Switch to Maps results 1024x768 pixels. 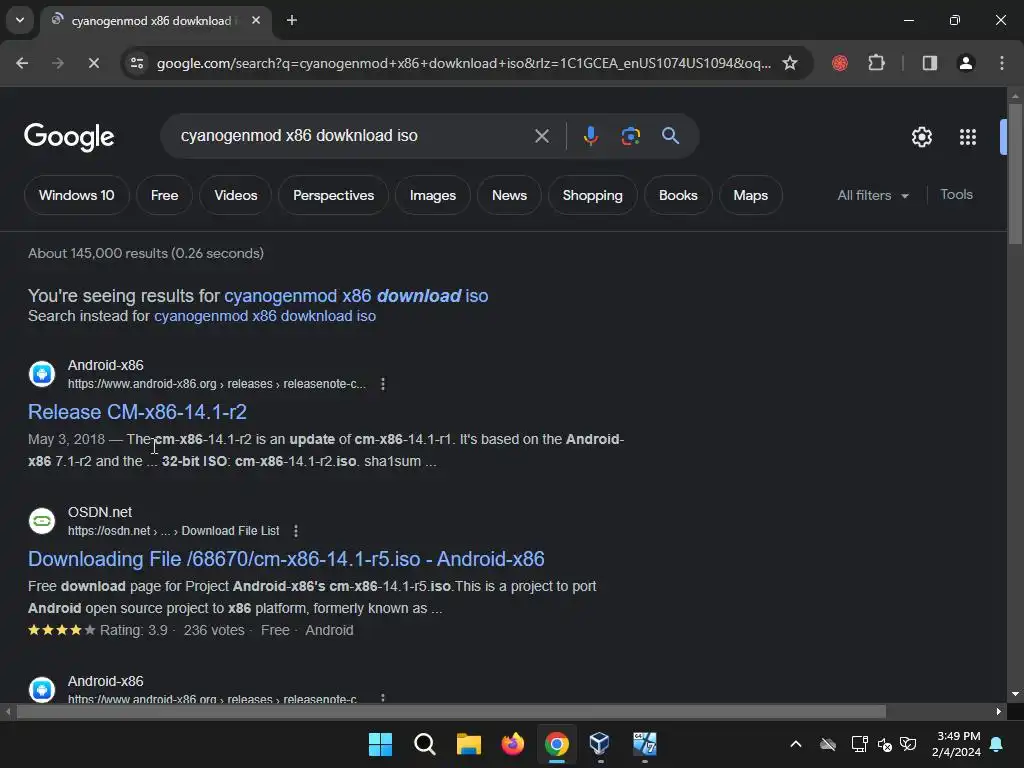(750, 195)
